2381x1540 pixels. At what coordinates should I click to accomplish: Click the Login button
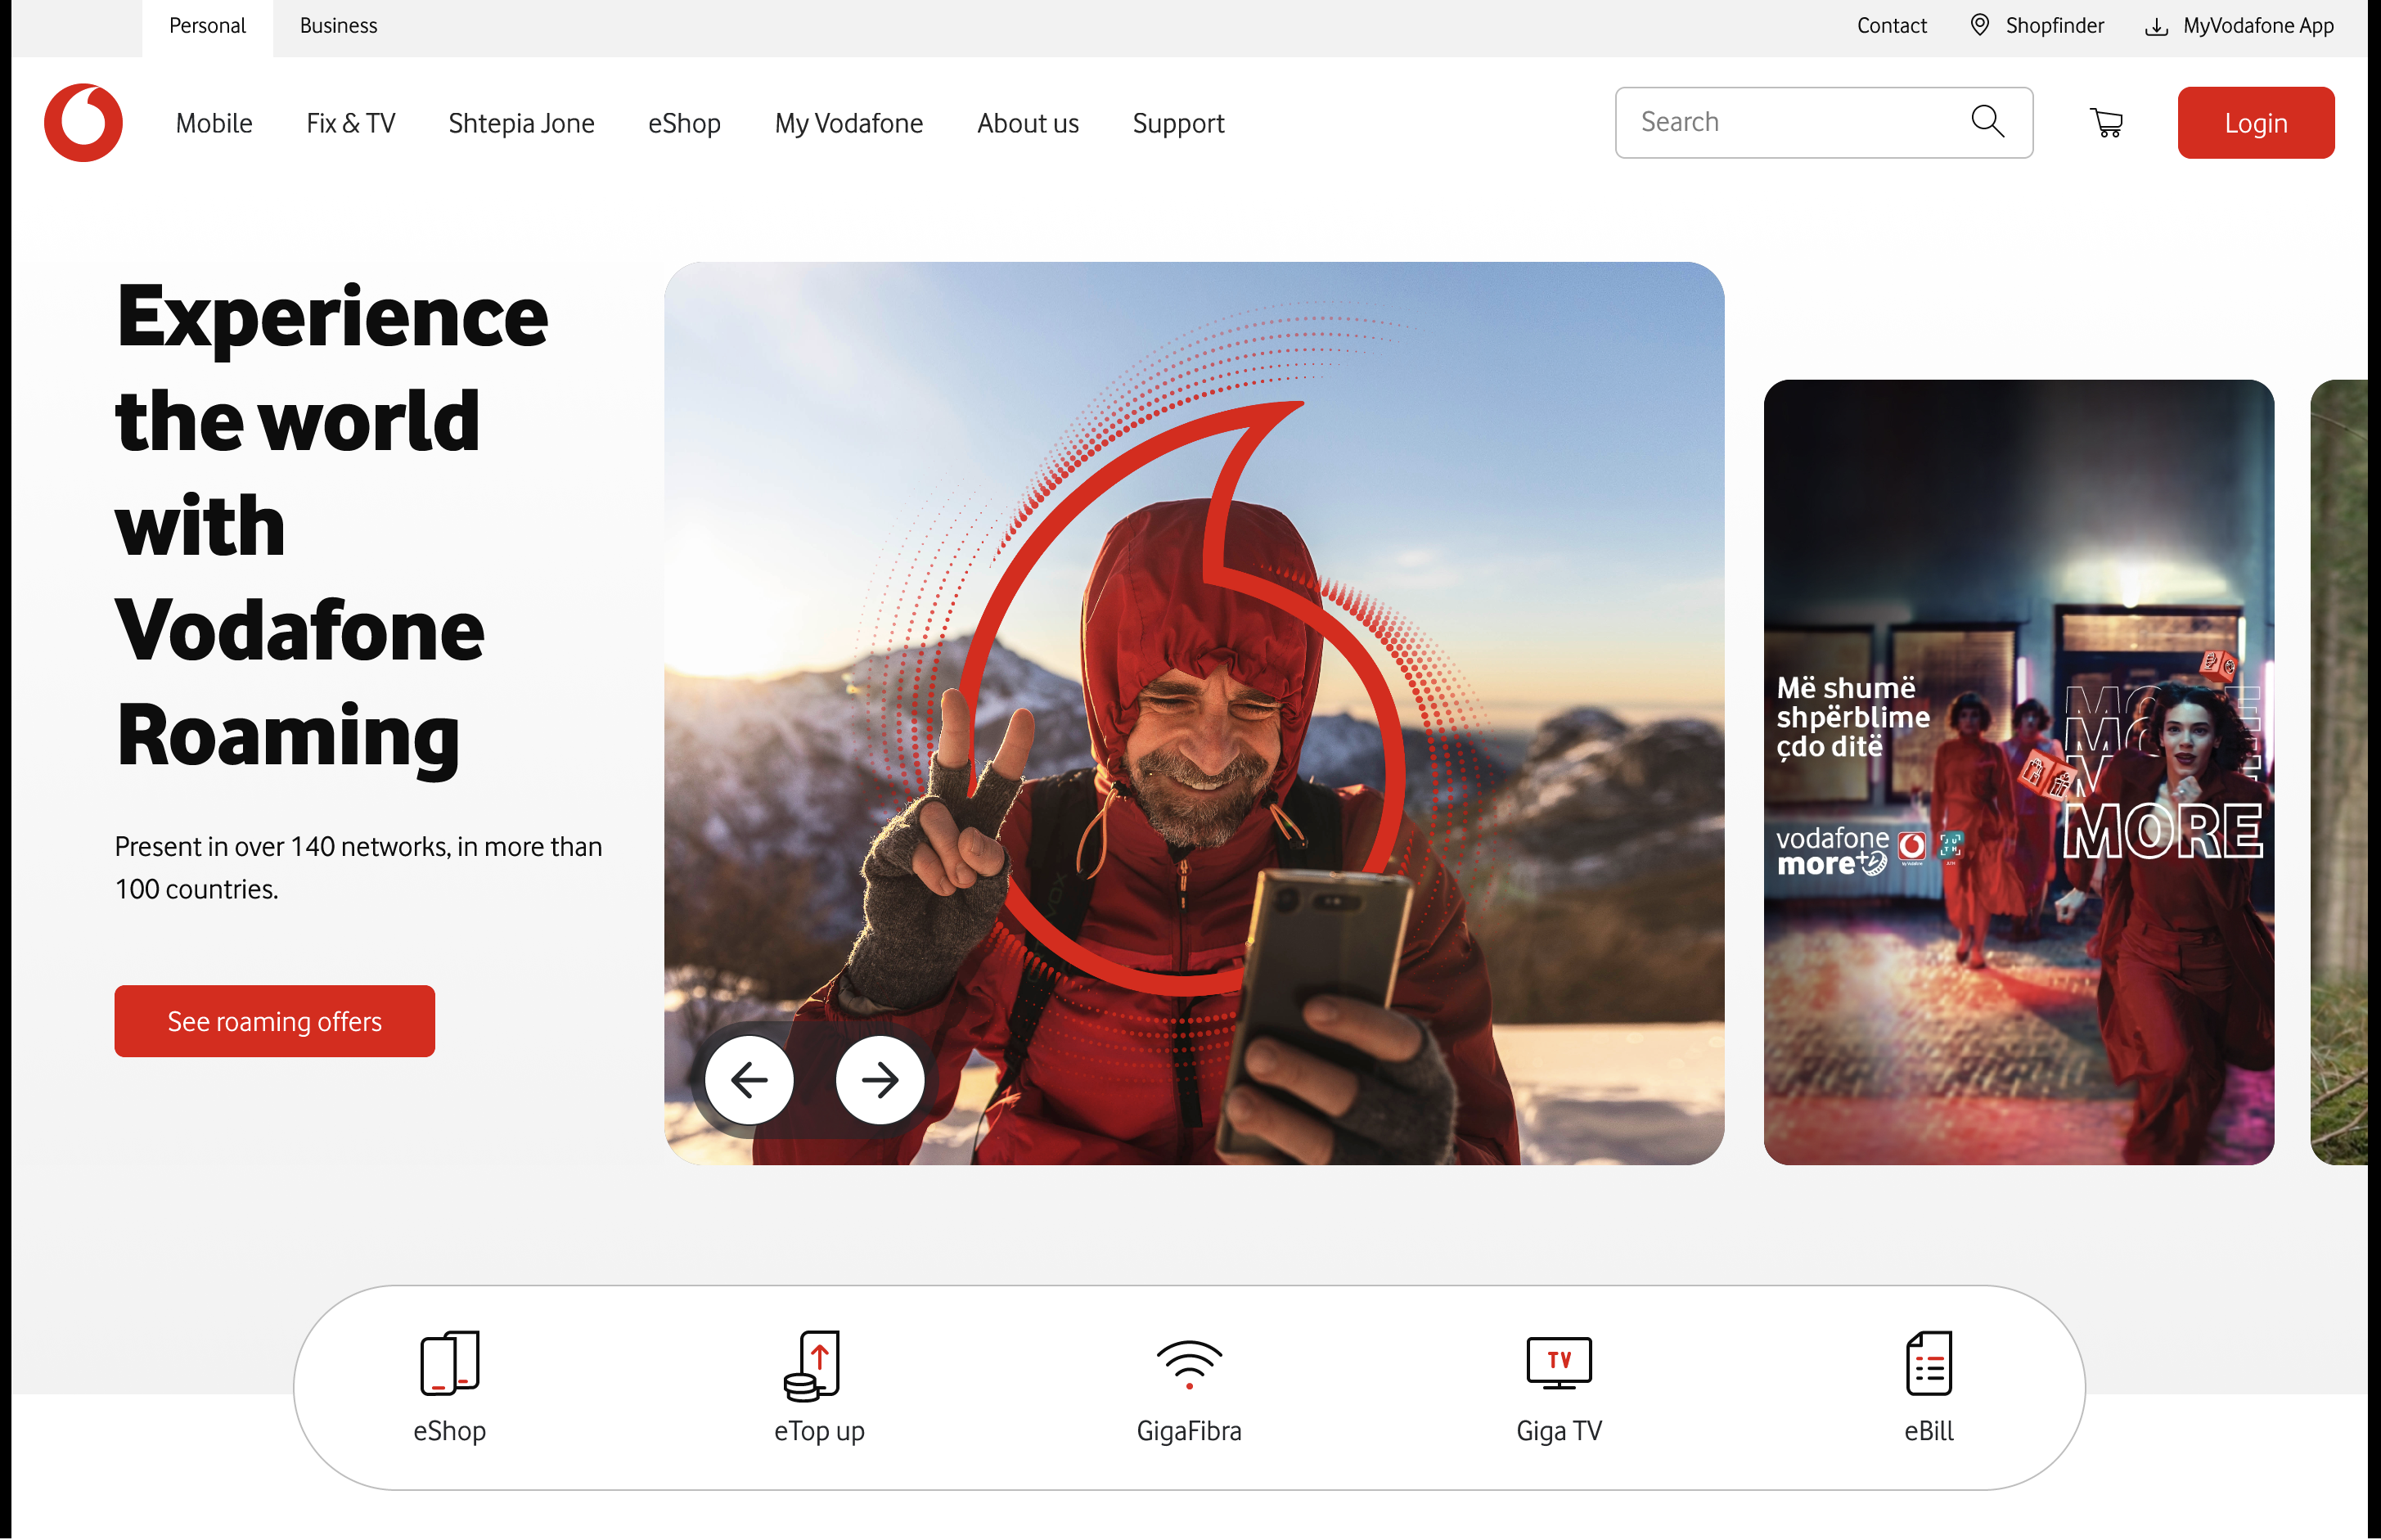(2255, 122)
